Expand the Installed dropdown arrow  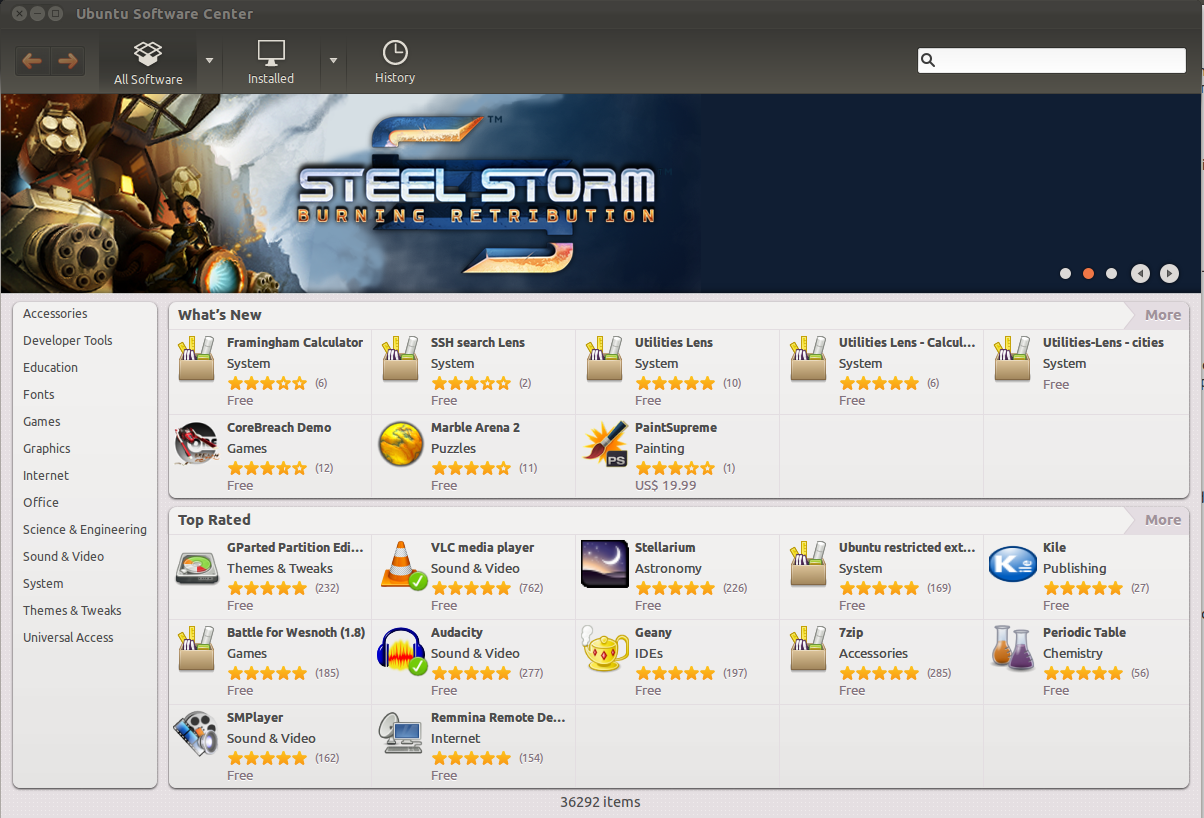coord(335,60)
